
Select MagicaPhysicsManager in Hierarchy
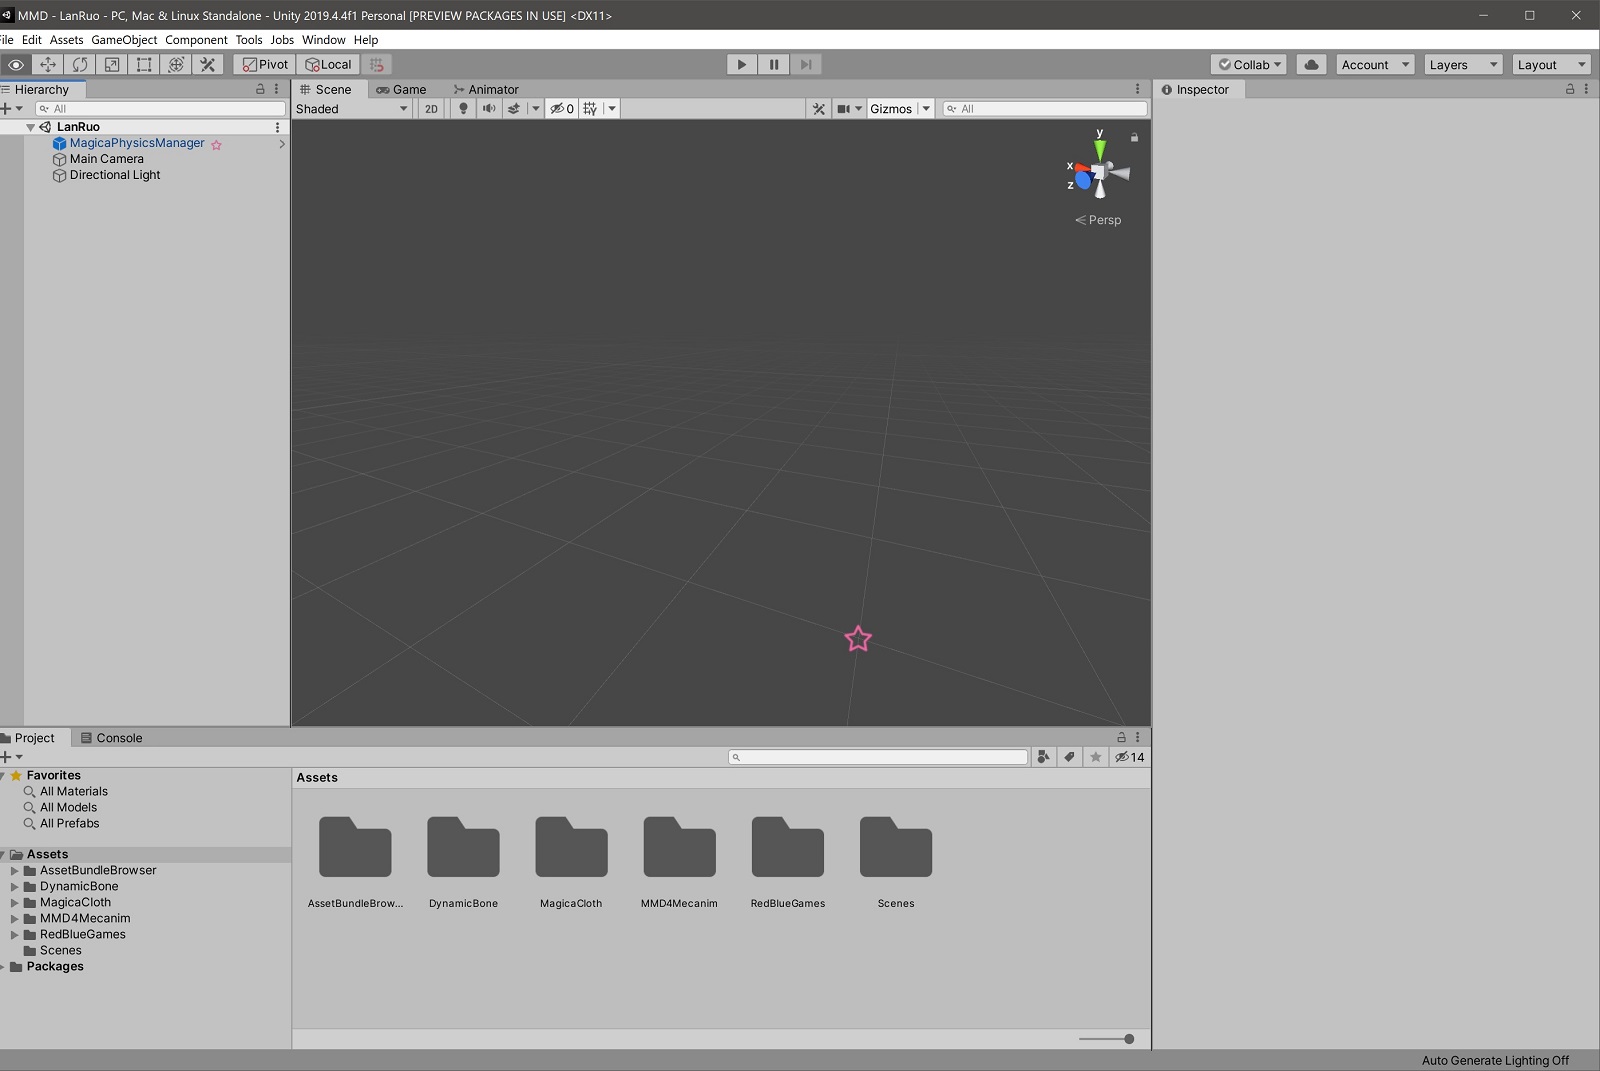click(x=137, y=143)
